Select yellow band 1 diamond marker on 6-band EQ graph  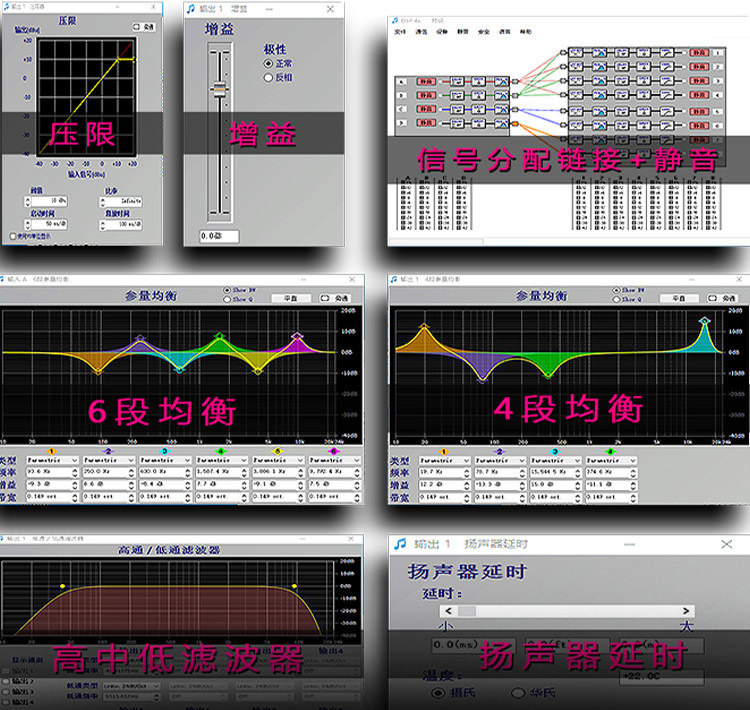98,372
